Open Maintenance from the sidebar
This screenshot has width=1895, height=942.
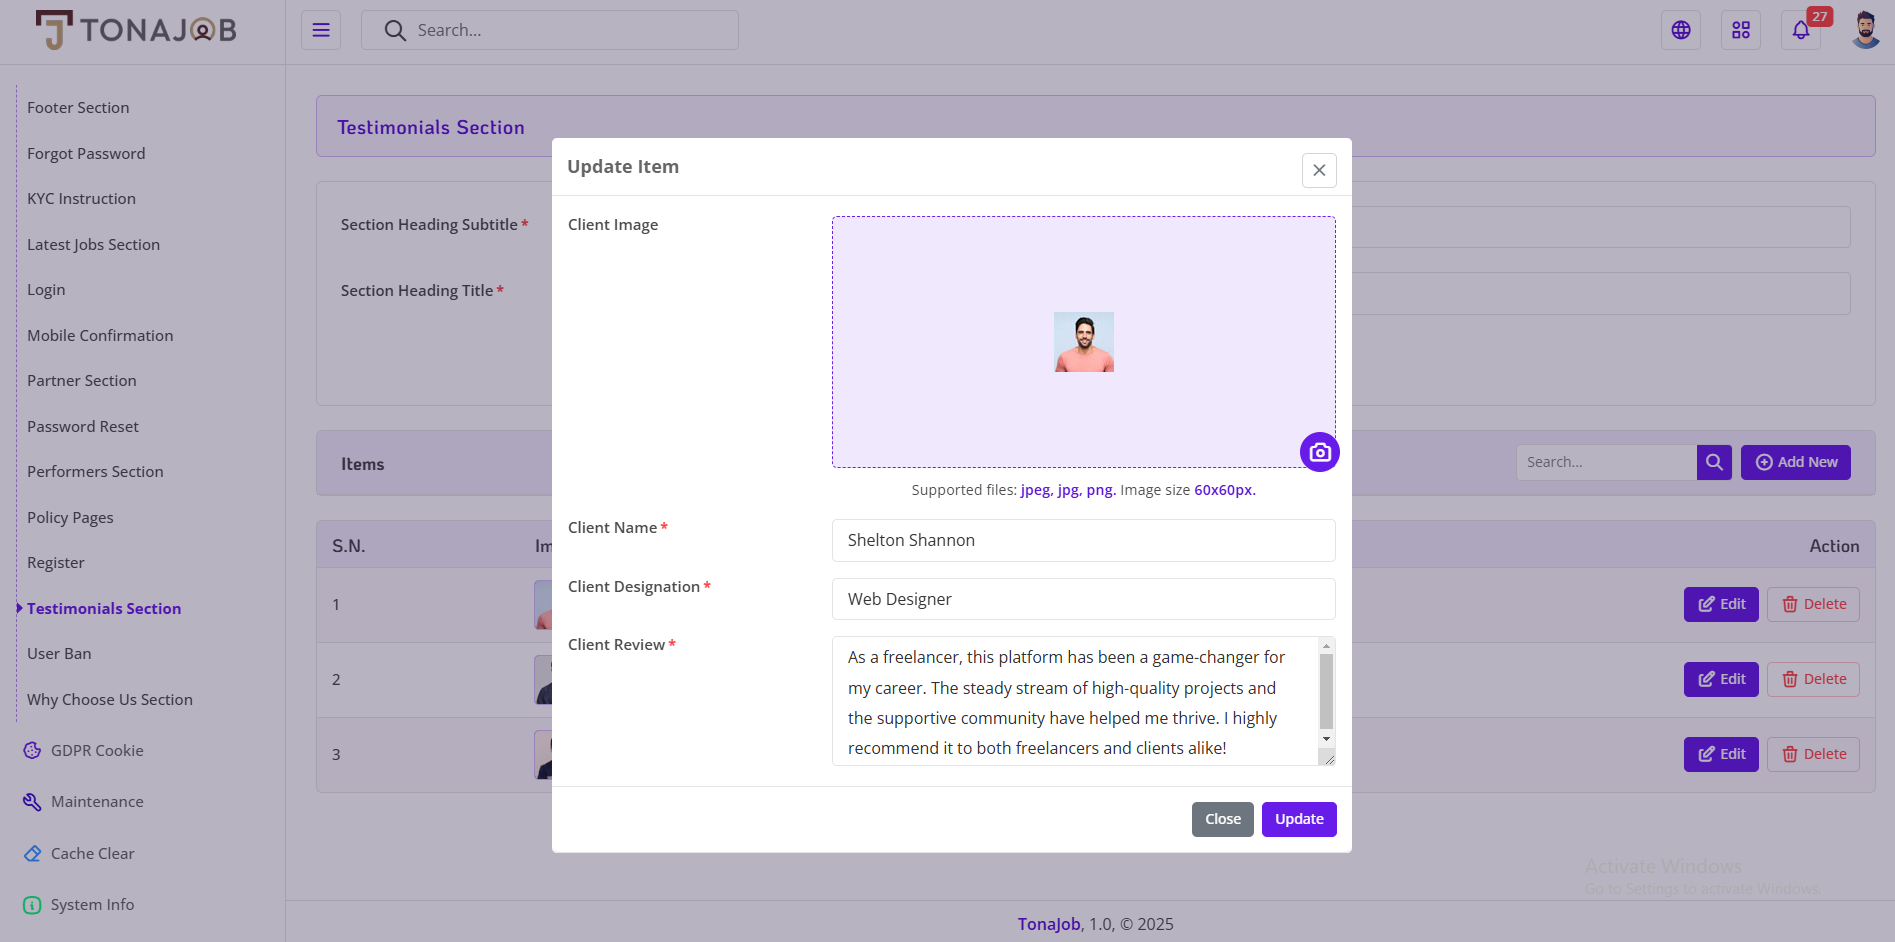(x=97, y=802)
